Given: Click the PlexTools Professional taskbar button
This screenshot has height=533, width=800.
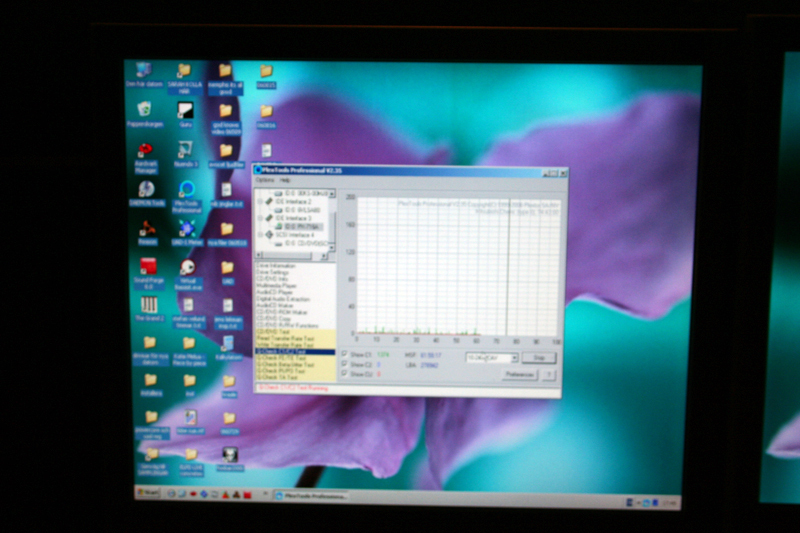Looking at the screenshot, I should (x=311, y=495).
